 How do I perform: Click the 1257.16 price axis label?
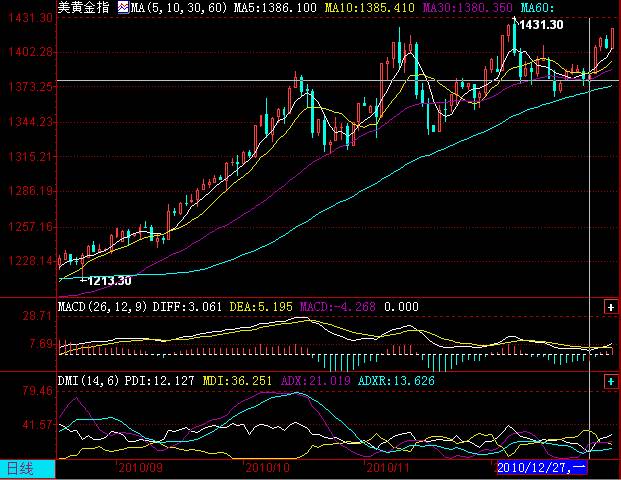tap(31, 227)
